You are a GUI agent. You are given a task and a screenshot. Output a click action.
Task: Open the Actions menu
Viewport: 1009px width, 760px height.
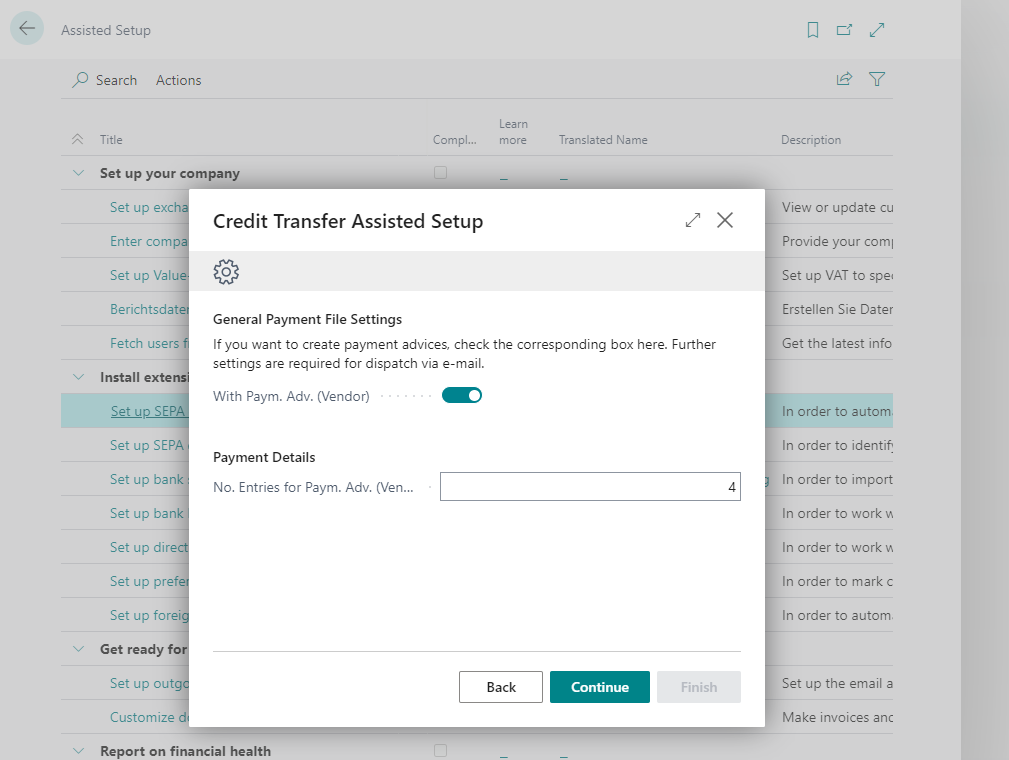178,79
